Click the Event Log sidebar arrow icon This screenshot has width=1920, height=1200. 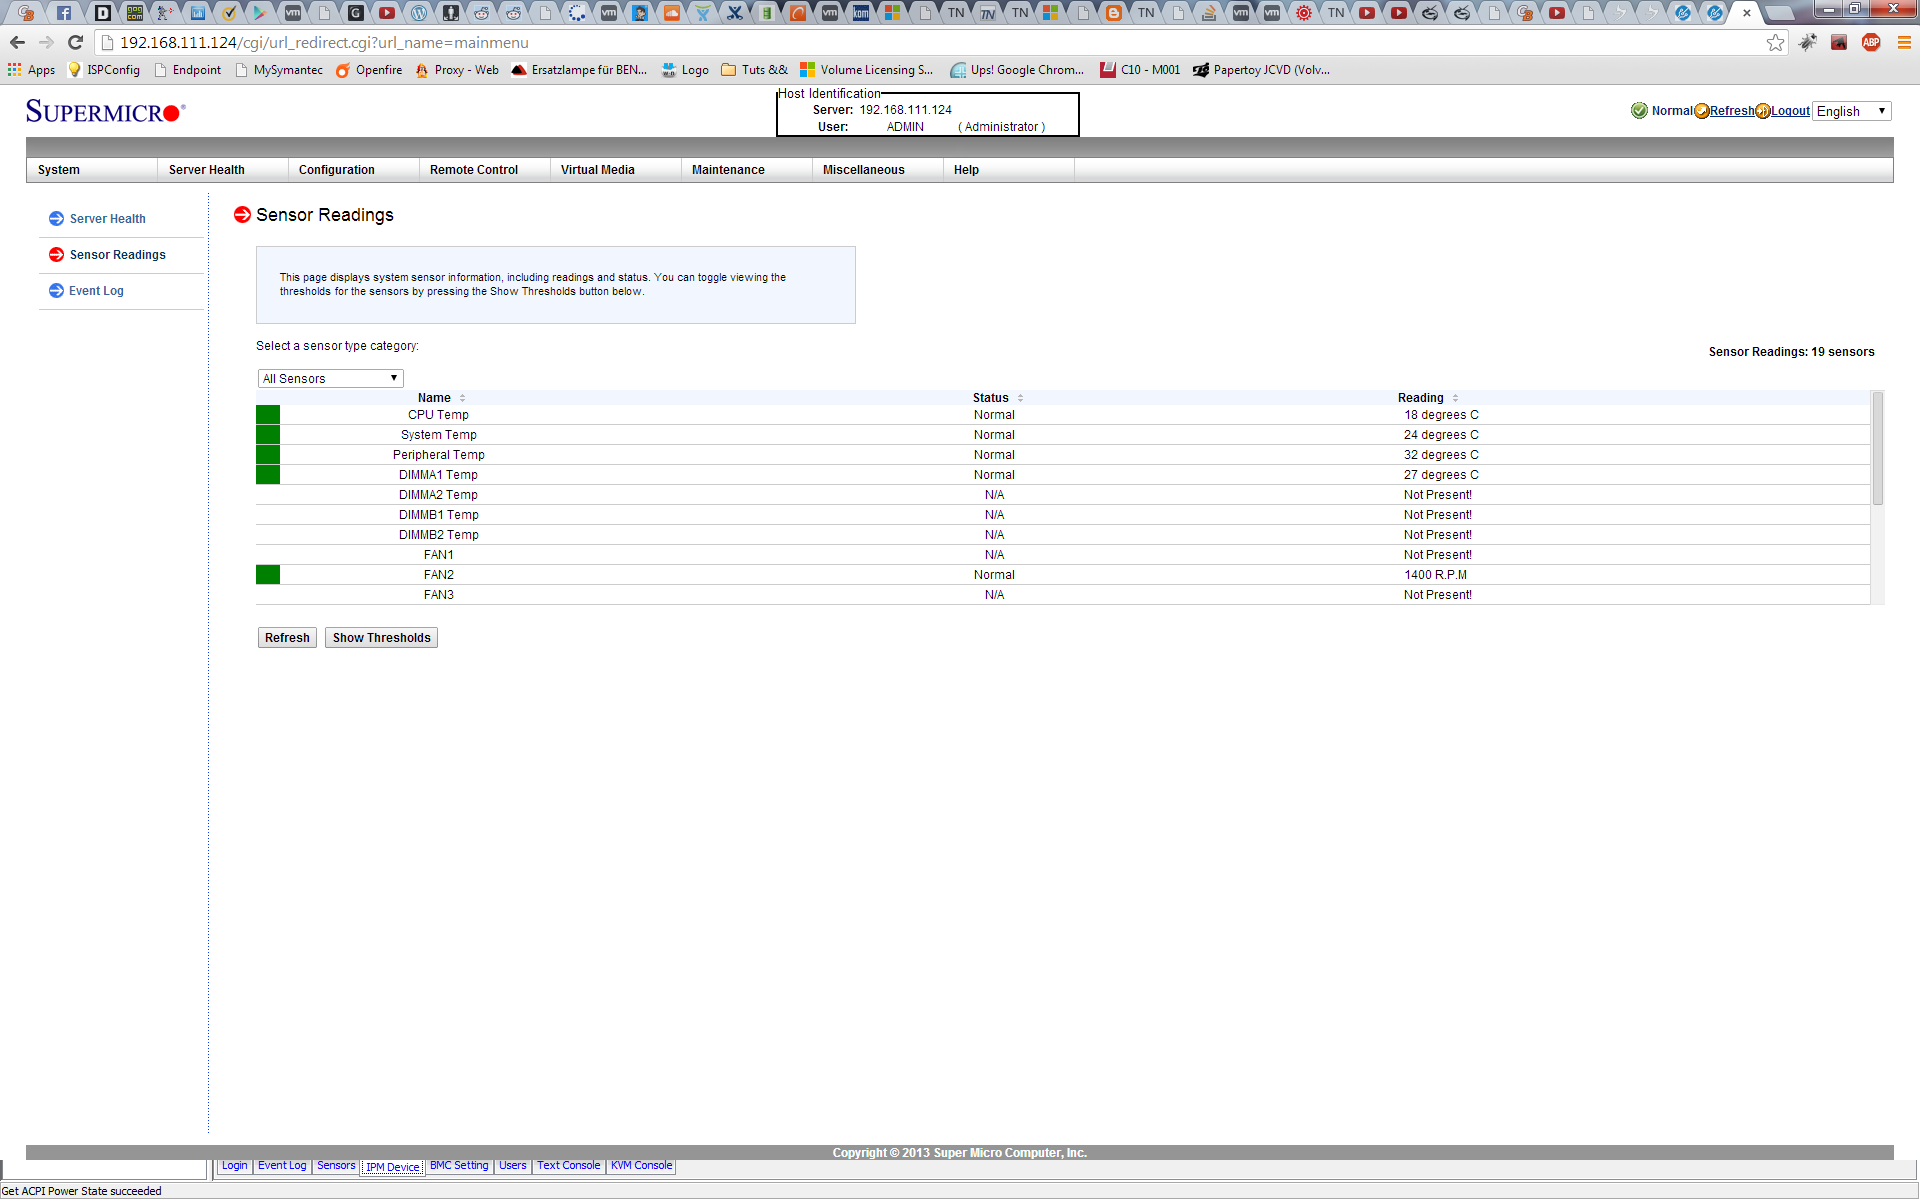(x=56, y=291)
